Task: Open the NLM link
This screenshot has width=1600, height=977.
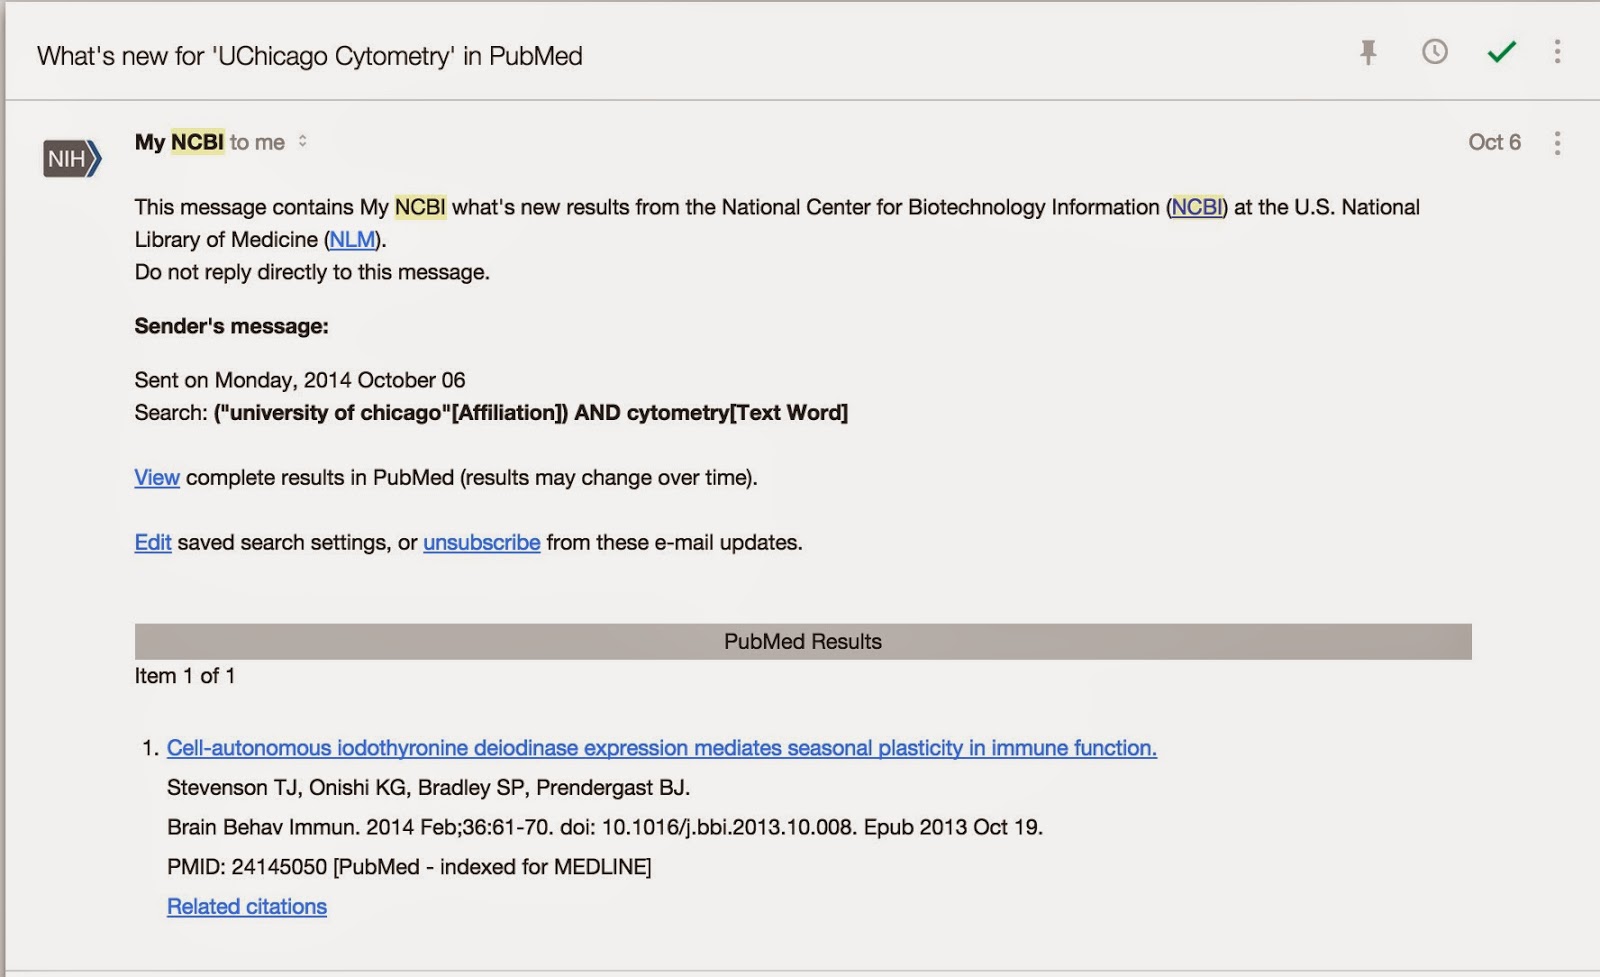Action: (x=352, y=240)
